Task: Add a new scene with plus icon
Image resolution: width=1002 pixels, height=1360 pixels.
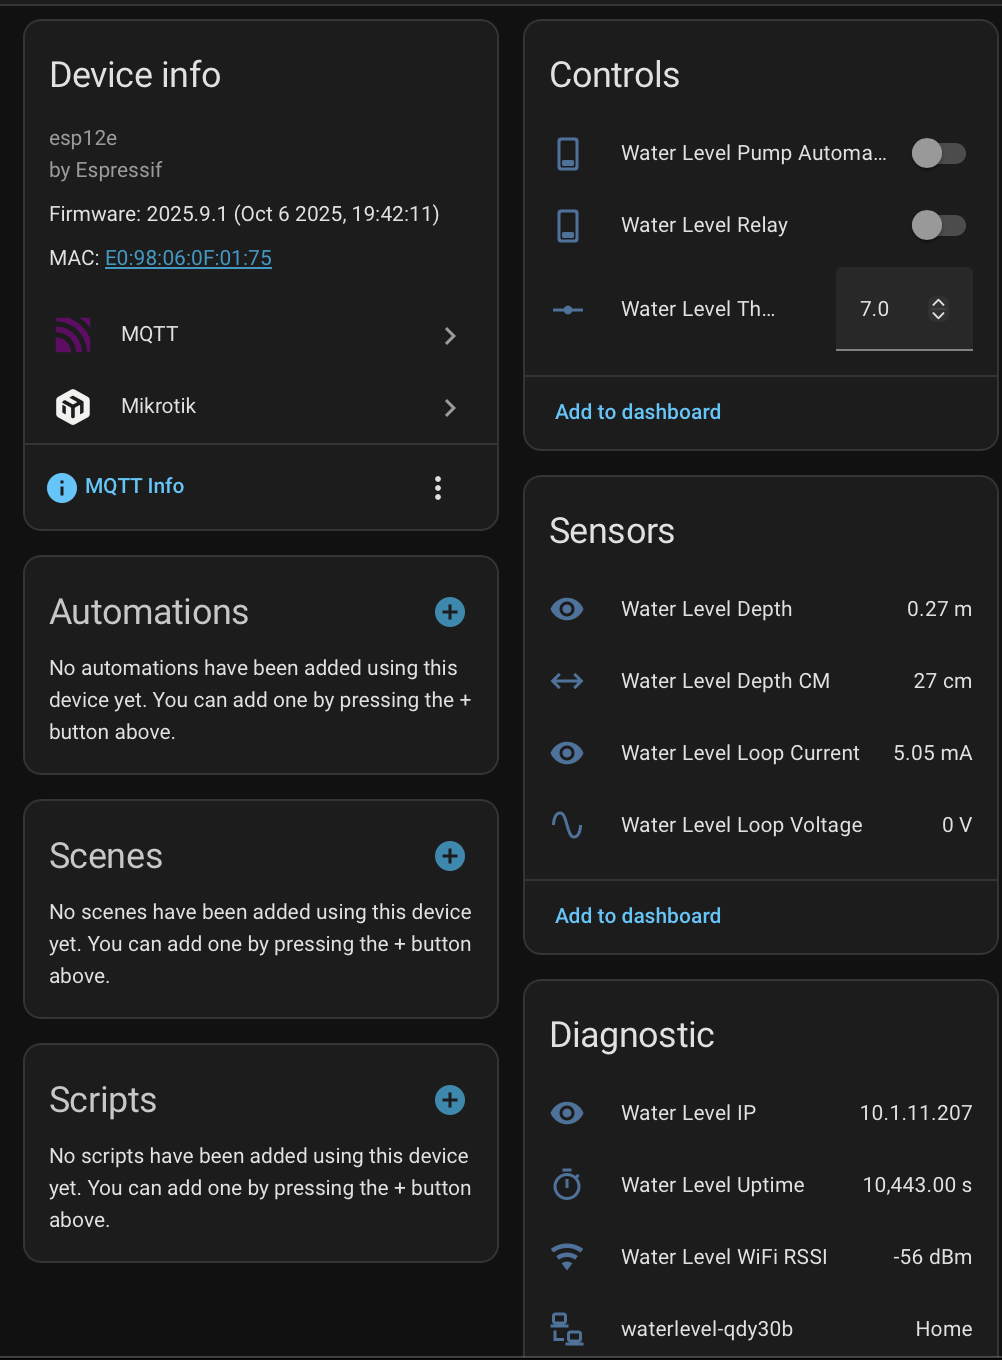Action: pos(450,856)
